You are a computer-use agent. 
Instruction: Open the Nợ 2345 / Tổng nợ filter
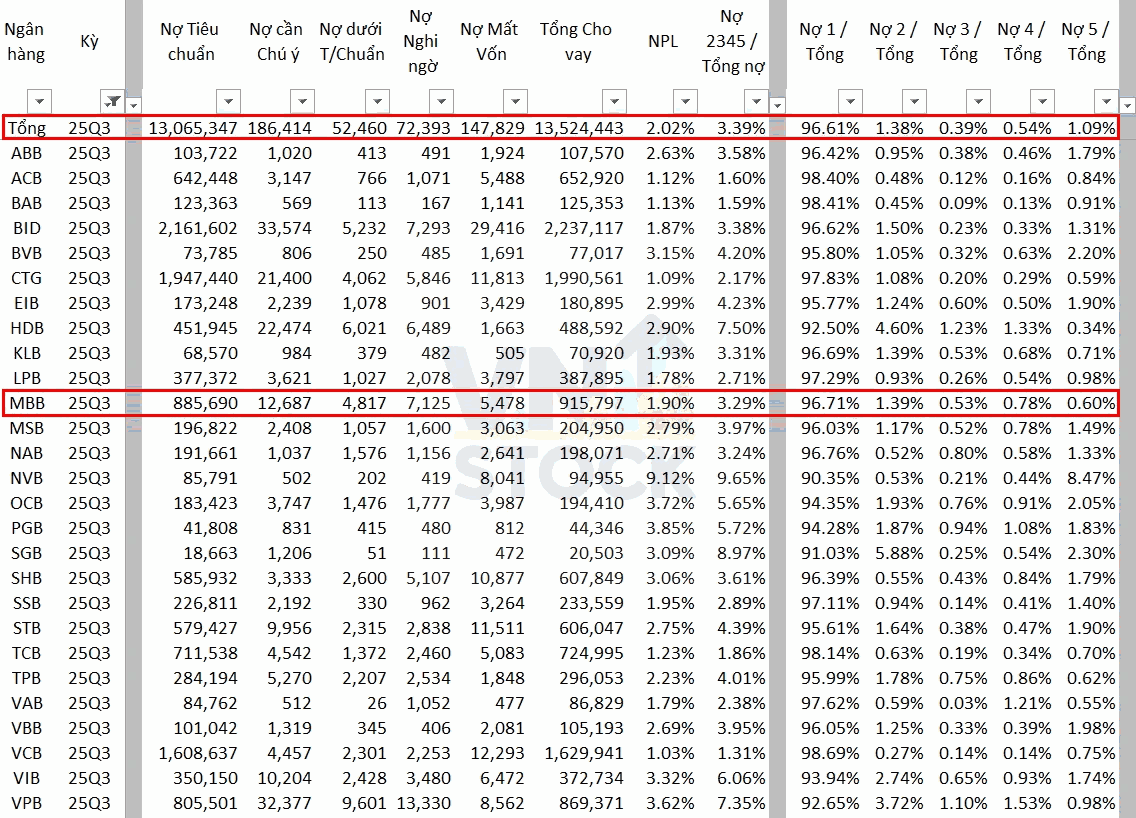click(756, 101)
